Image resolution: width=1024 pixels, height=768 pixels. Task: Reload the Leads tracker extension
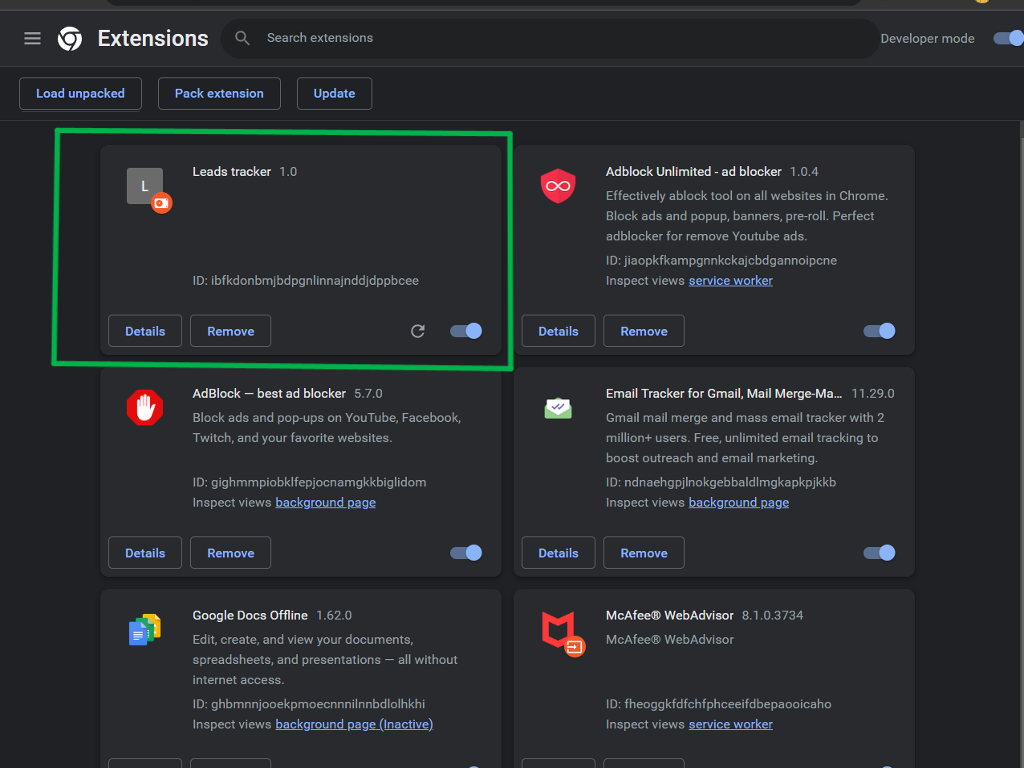coord(418,331)
